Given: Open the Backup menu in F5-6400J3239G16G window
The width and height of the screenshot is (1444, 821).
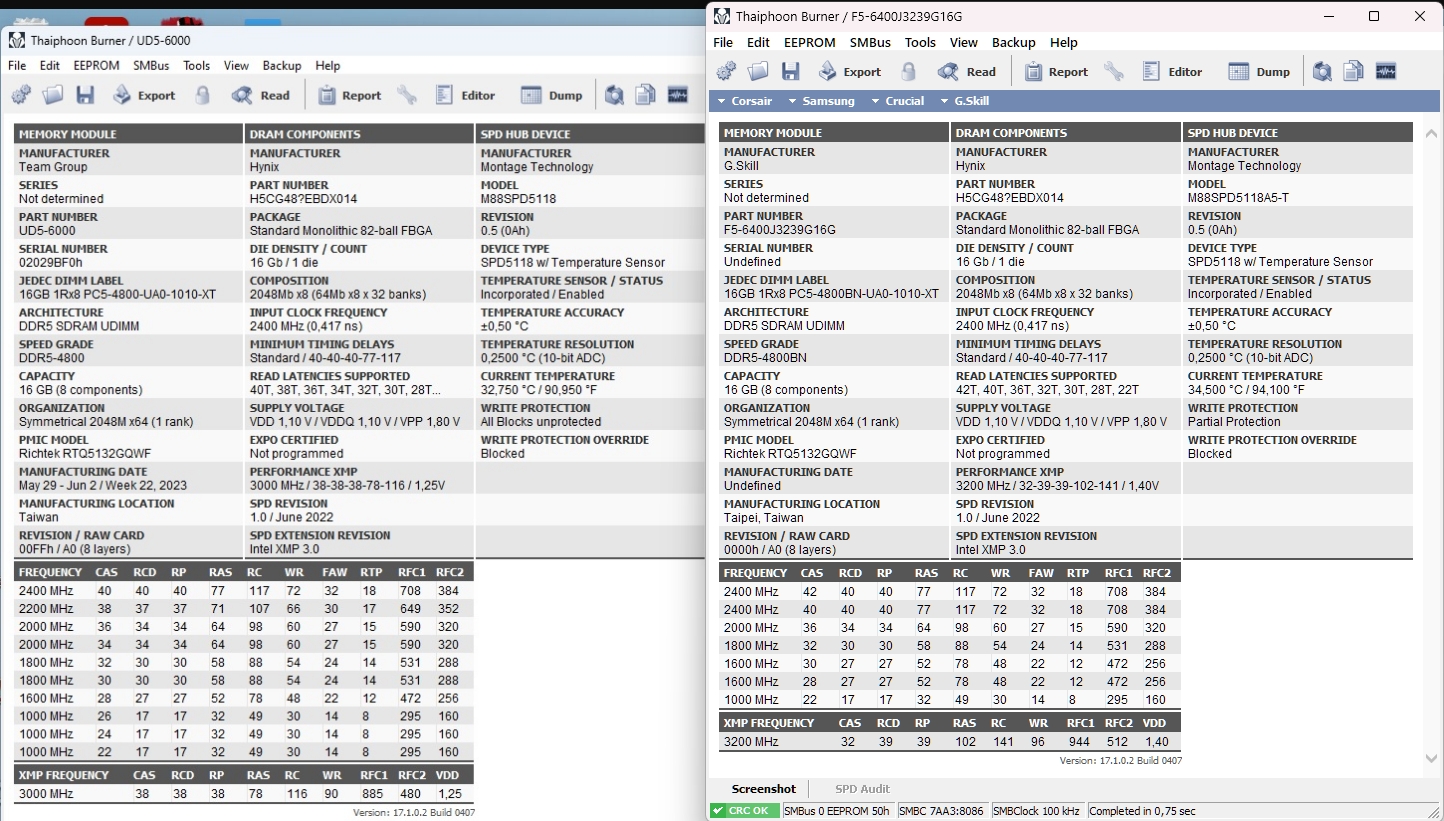Looking at the screenshot, I should 1014,43.
